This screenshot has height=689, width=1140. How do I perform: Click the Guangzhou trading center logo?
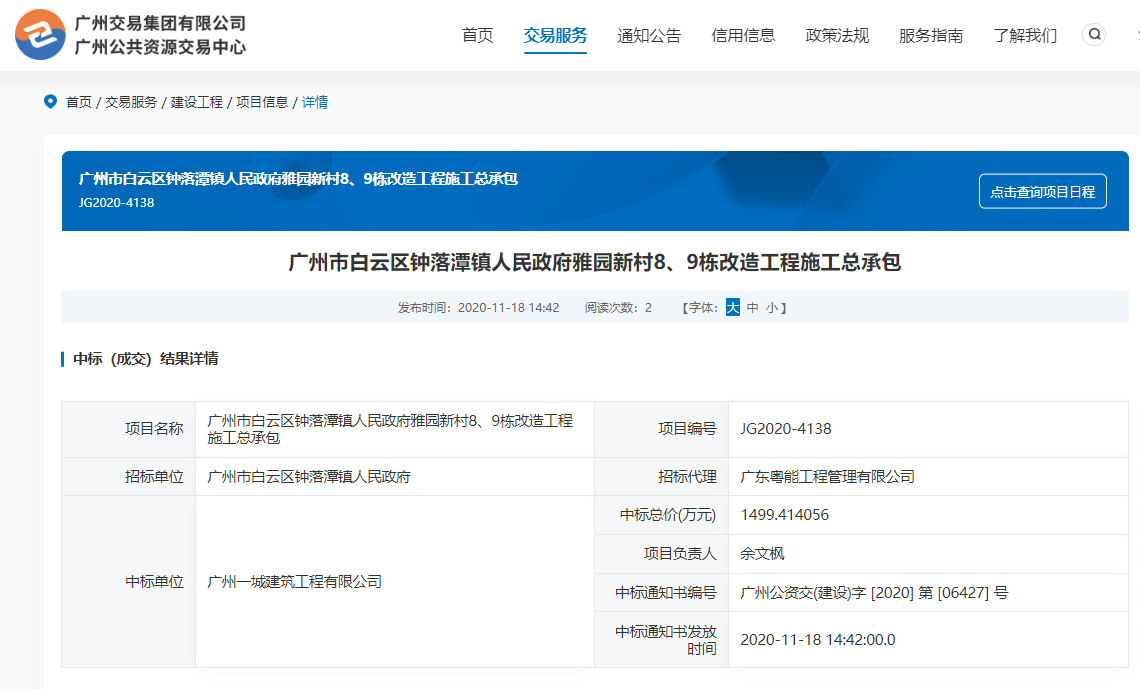coord(40,35)
